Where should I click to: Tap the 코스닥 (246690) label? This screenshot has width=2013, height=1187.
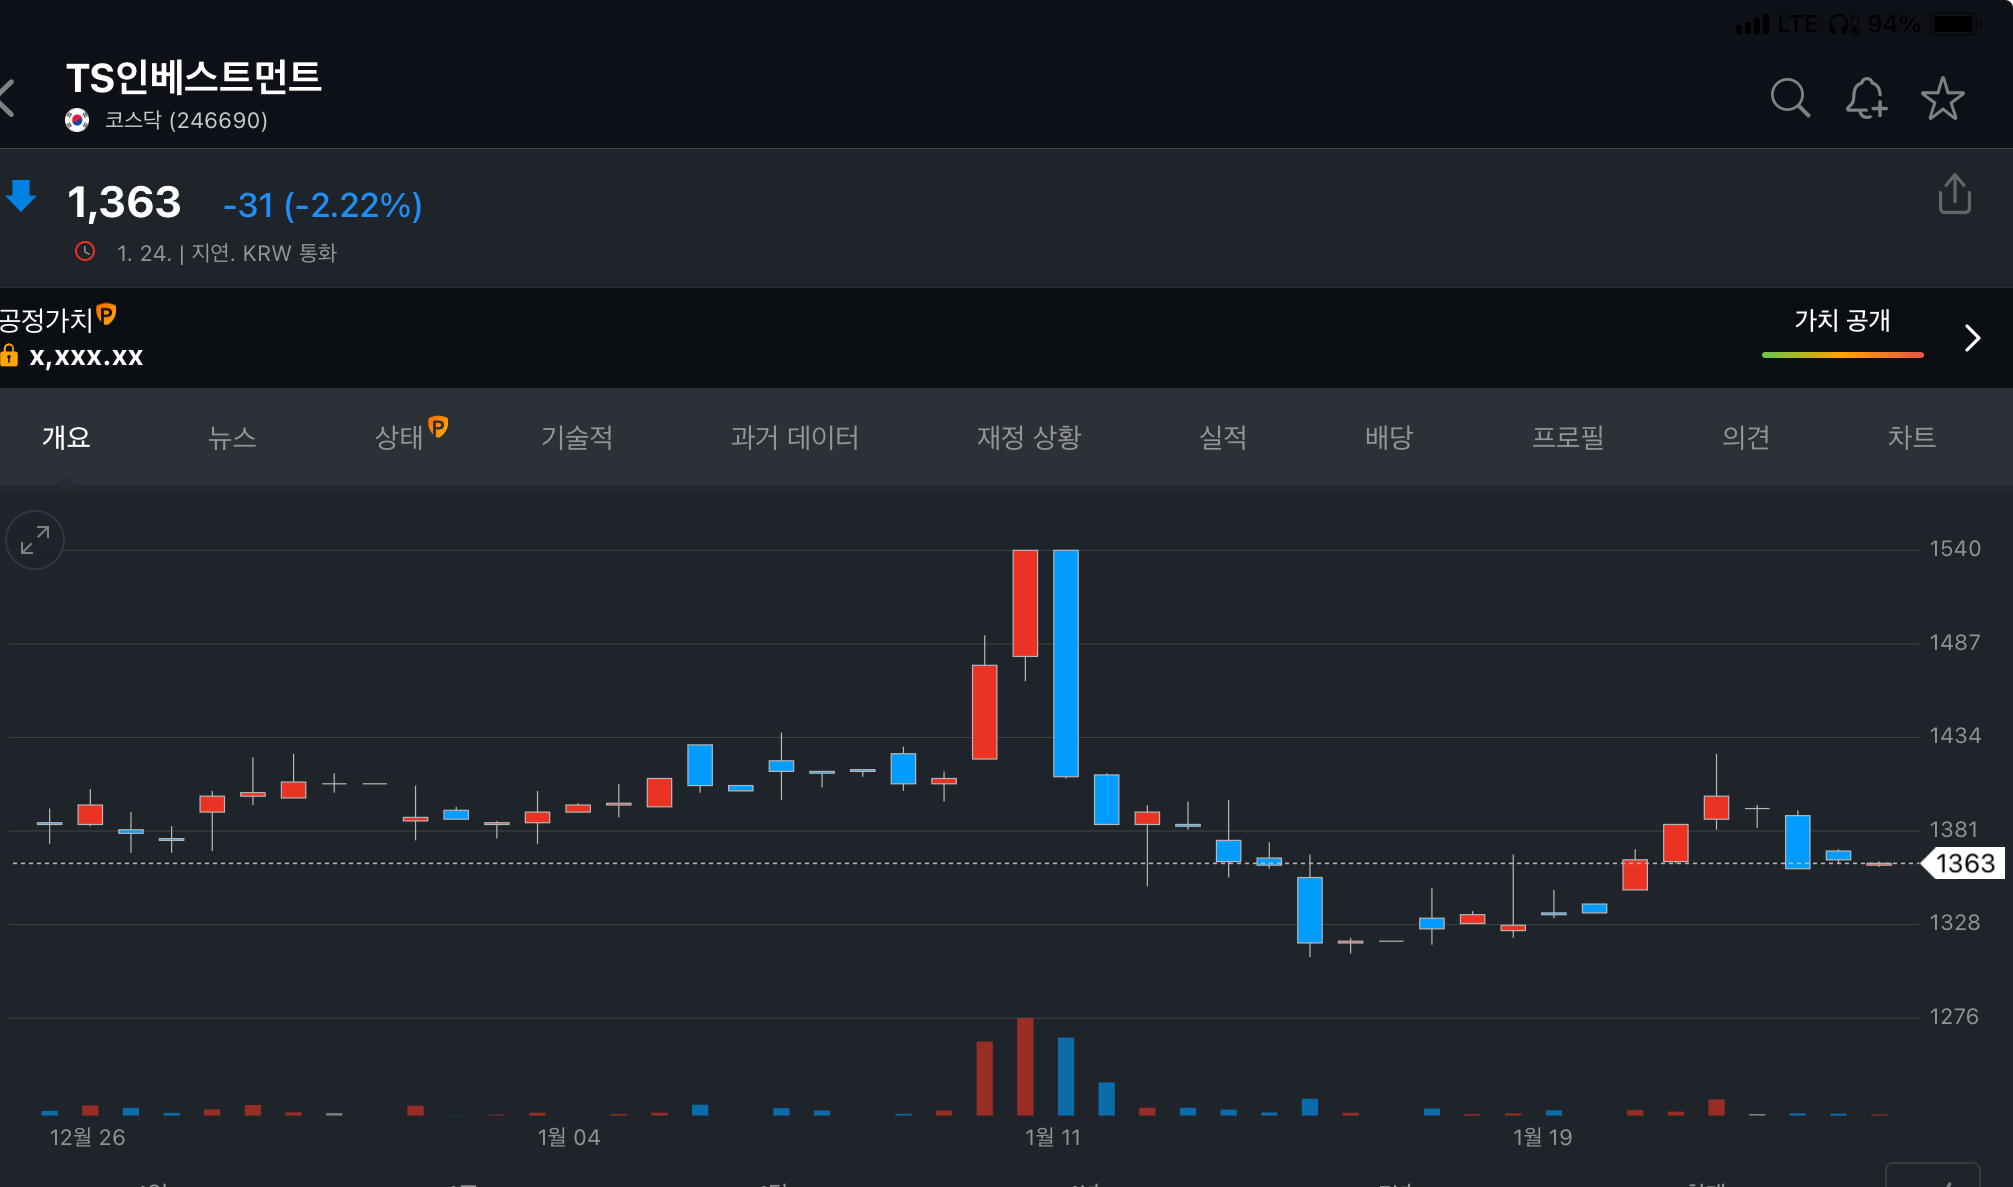pyautogui.click(x=186, y=120)
